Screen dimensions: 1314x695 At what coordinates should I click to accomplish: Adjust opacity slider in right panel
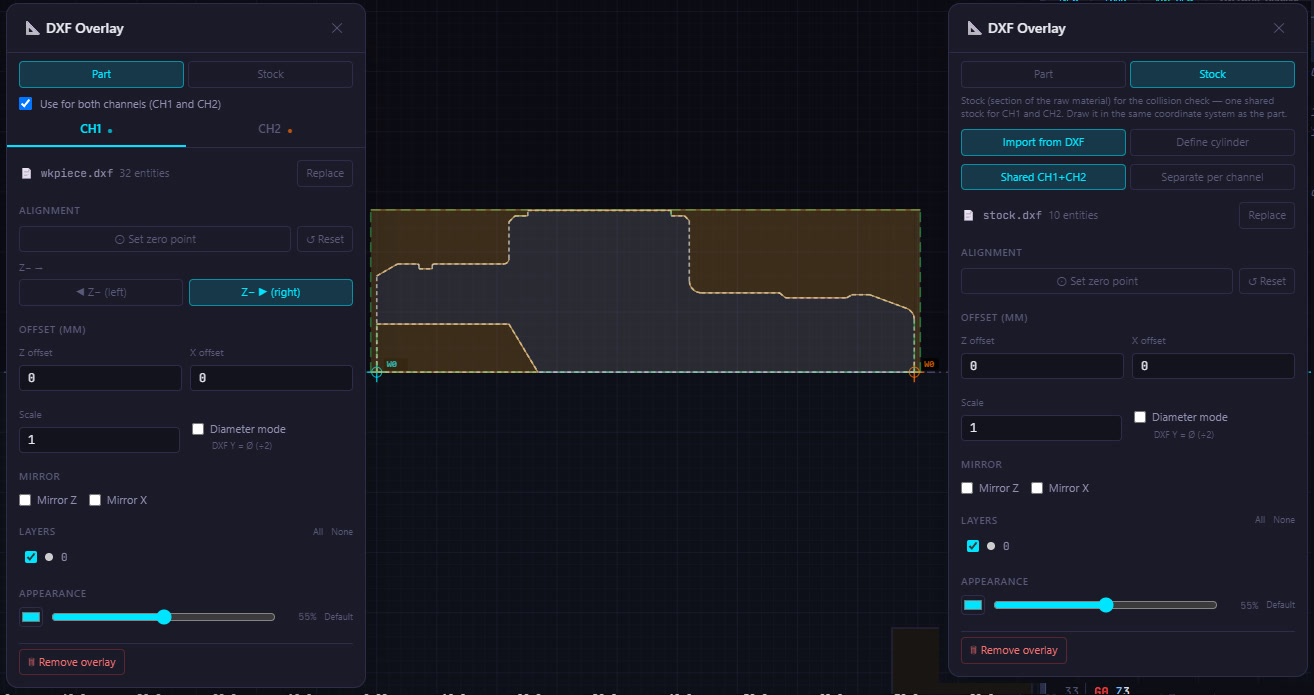click(x=1105, y=605)
